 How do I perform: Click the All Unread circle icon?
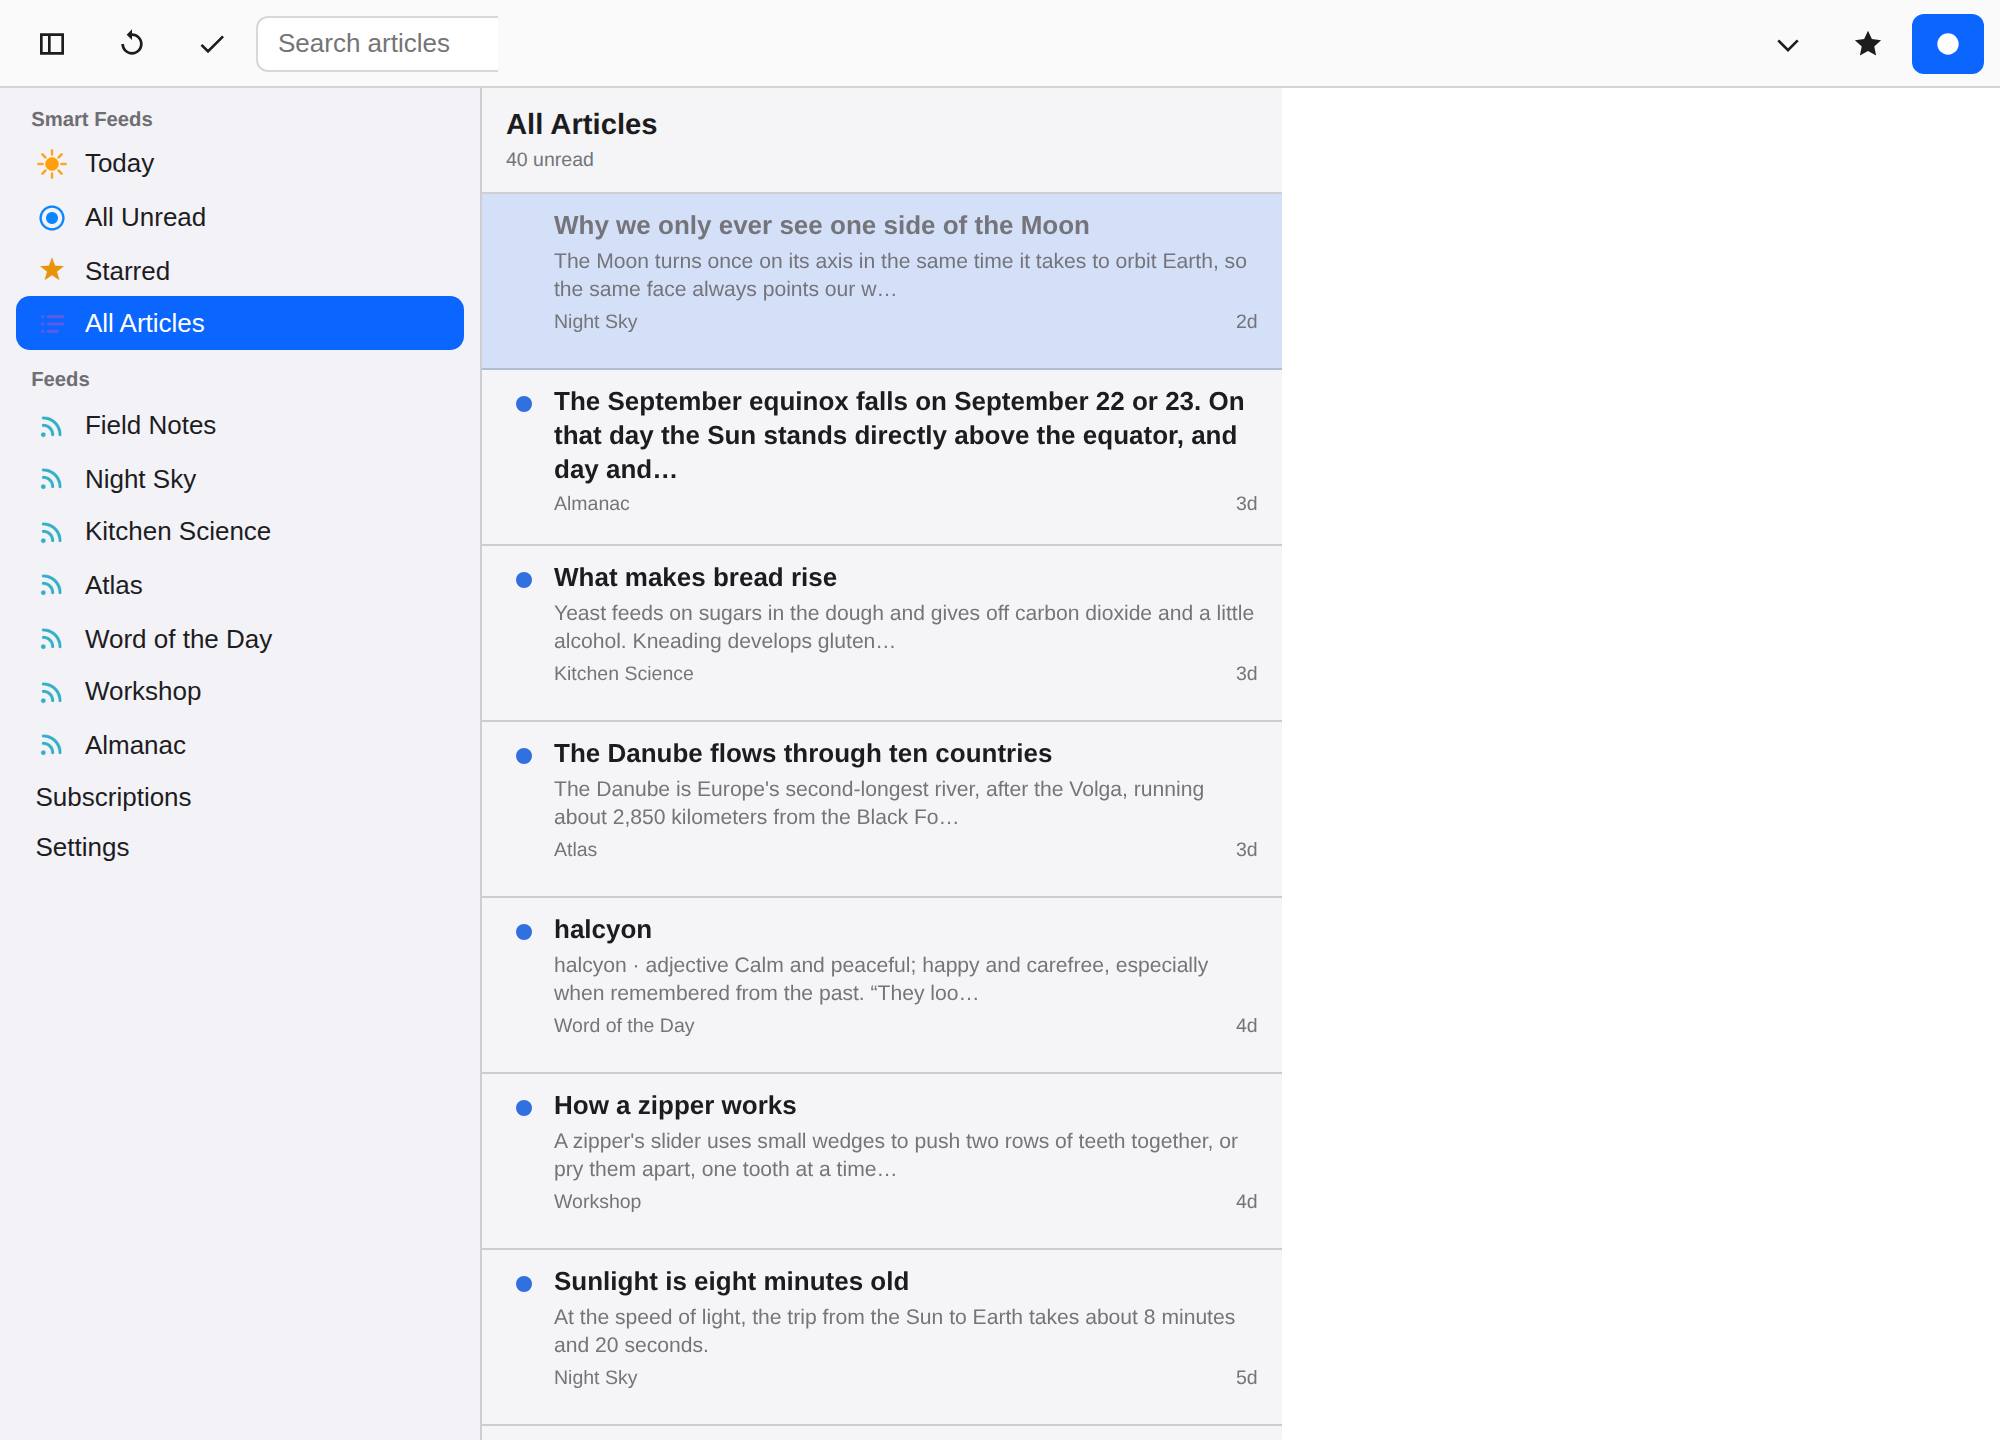pyautogui.click(x=52, y=218)
